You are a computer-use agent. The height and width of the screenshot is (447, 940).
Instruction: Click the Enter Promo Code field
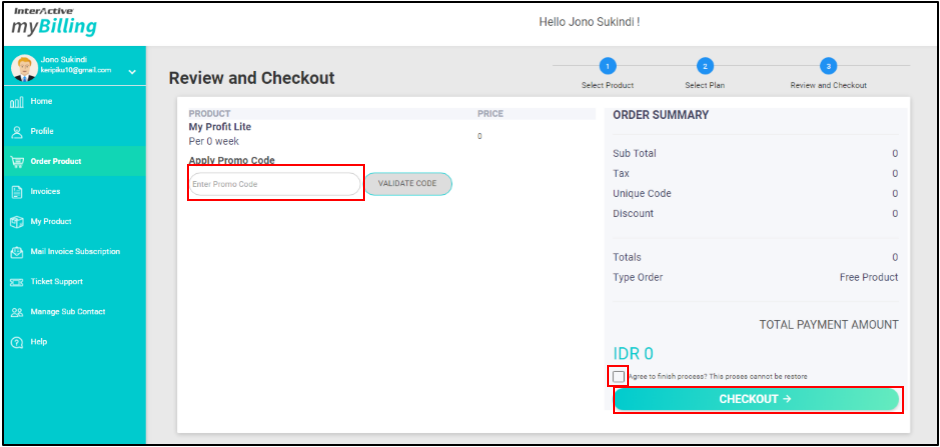[x=275, y=184]
